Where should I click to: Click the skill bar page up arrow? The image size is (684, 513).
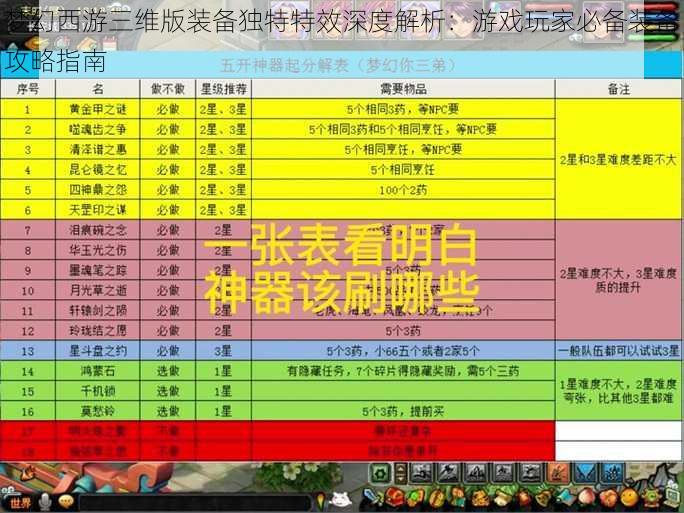pyautogui.click(x=401, y=469)
